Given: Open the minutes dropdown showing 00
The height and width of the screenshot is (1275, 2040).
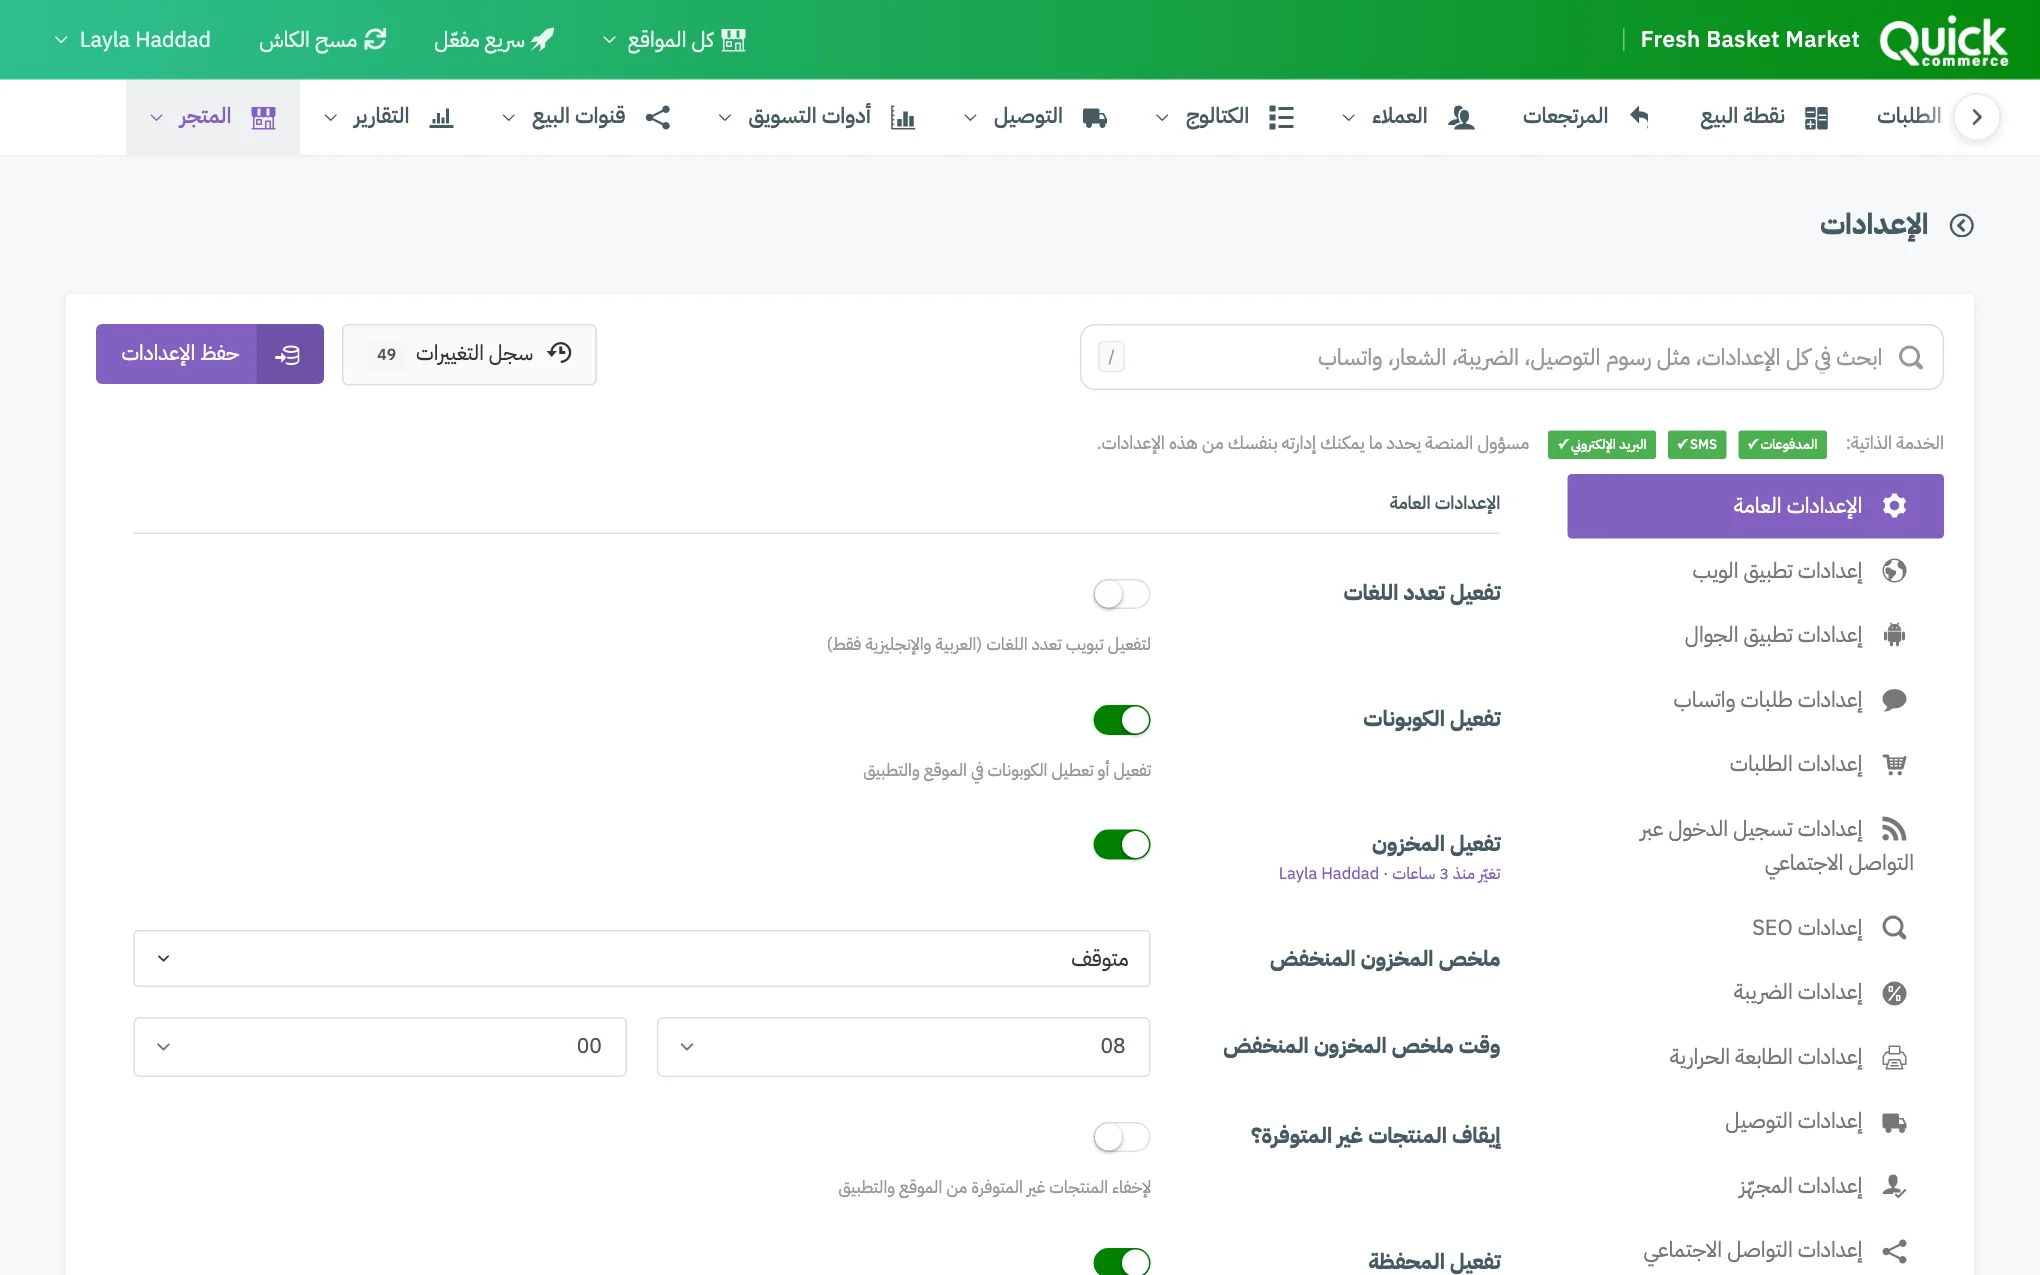Looking at the screenshot, I should coord(380,1047).
